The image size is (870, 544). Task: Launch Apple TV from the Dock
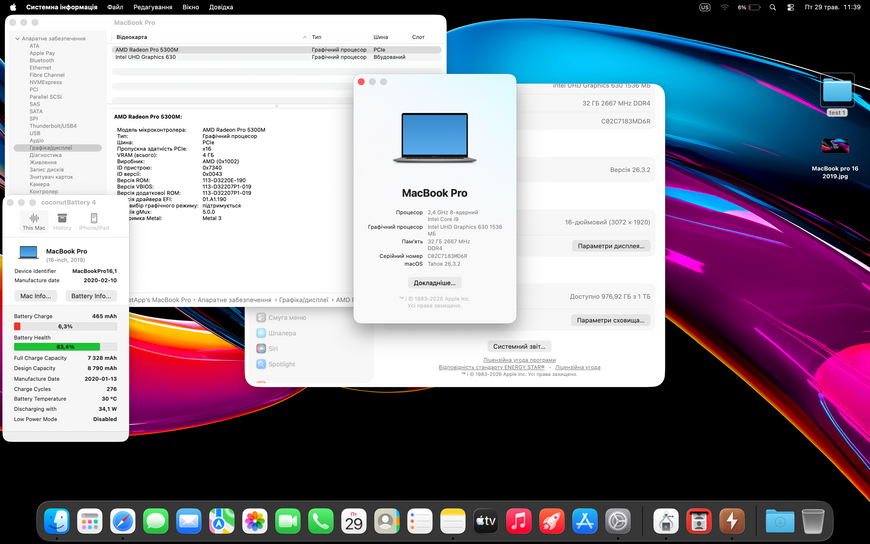[x=485, y=521]
